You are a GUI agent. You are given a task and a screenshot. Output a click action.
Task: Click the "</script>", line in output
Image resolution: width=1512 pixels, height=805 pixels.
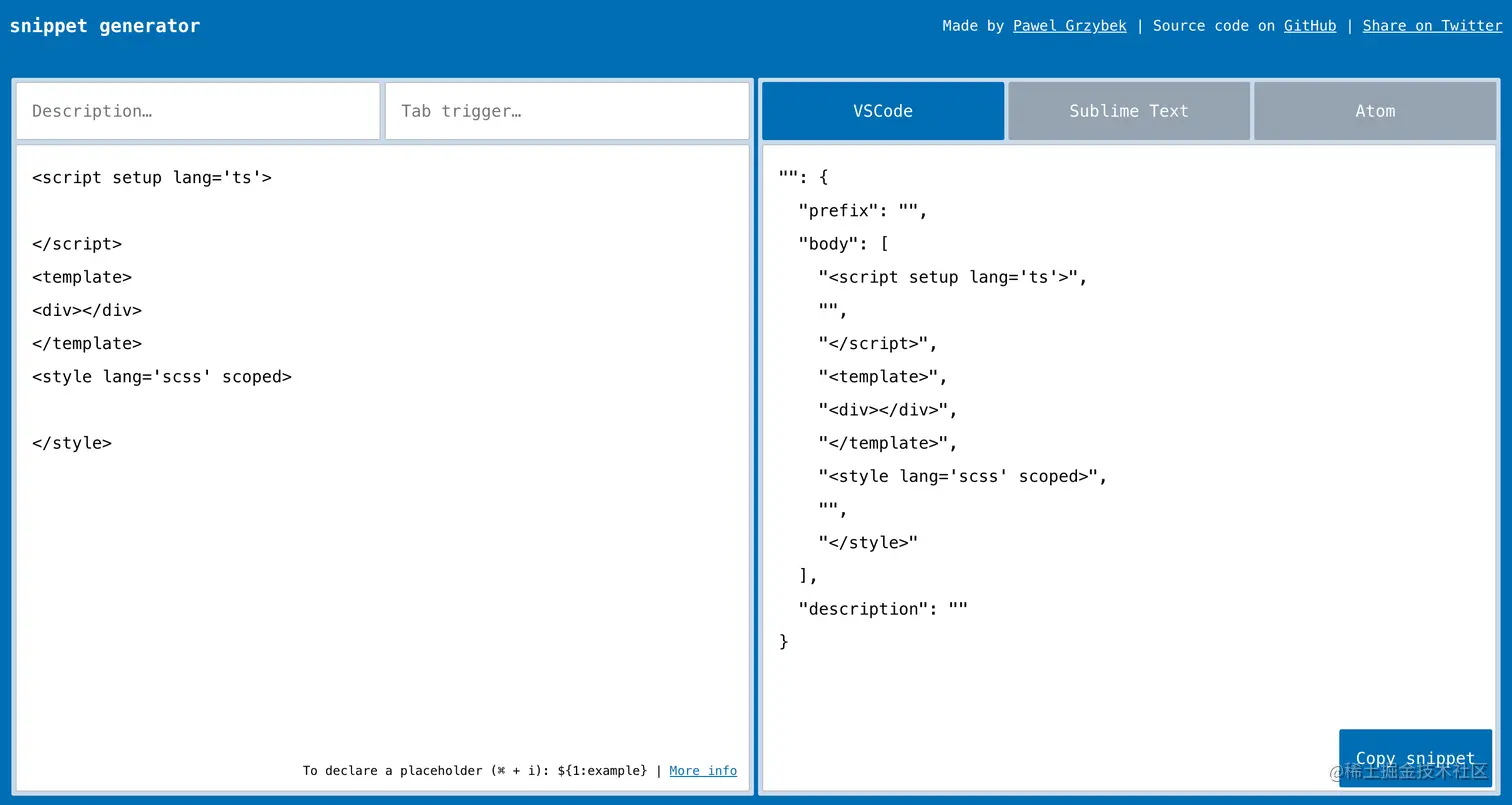point(878,343)
